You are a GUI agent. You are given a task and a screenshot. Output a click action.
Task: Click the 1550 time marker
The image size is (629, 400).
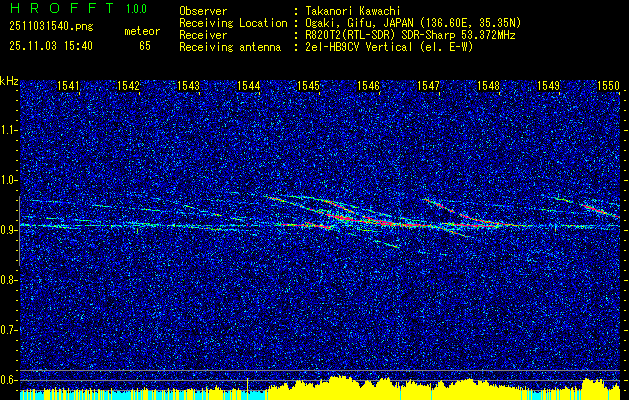coord(609,85)
